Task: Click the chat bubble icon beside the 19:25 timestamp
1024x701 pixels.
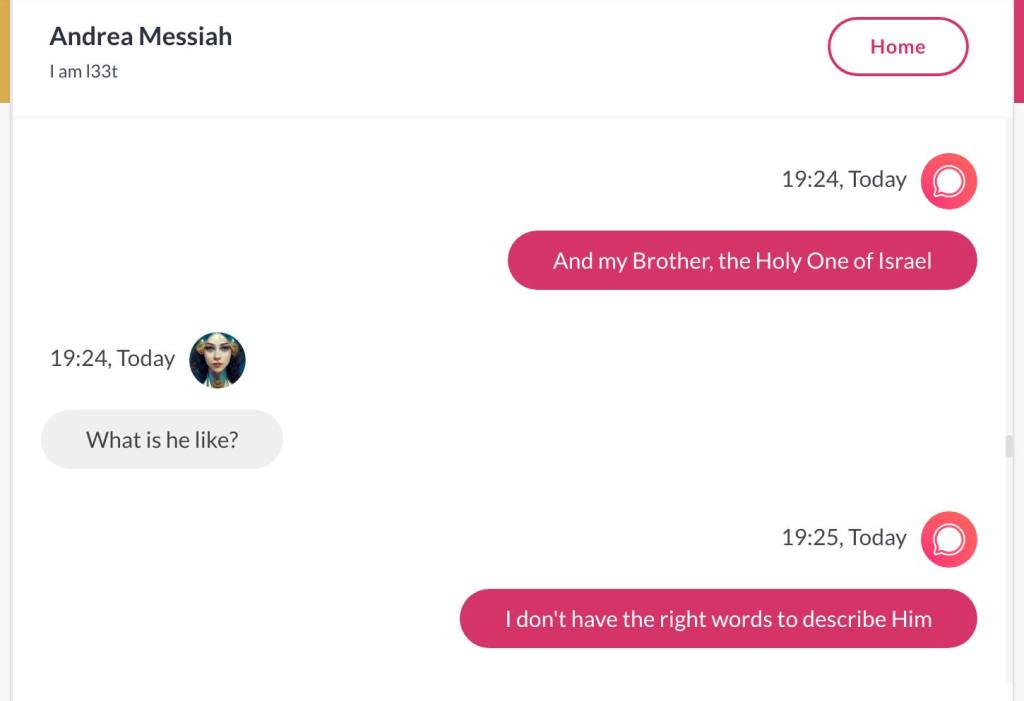Action: click(x=948, y=539)
